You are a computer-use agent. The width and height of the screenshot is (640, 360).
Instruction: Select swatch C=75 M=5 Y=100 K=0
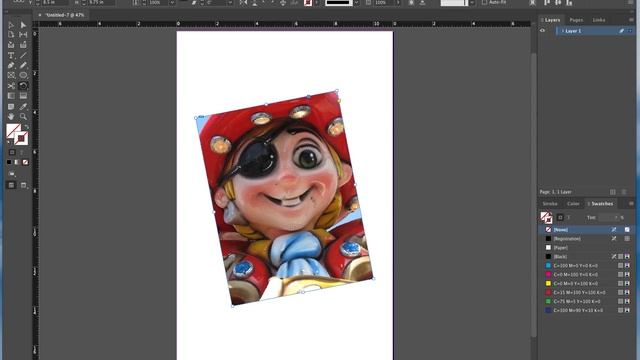[587, 302]
